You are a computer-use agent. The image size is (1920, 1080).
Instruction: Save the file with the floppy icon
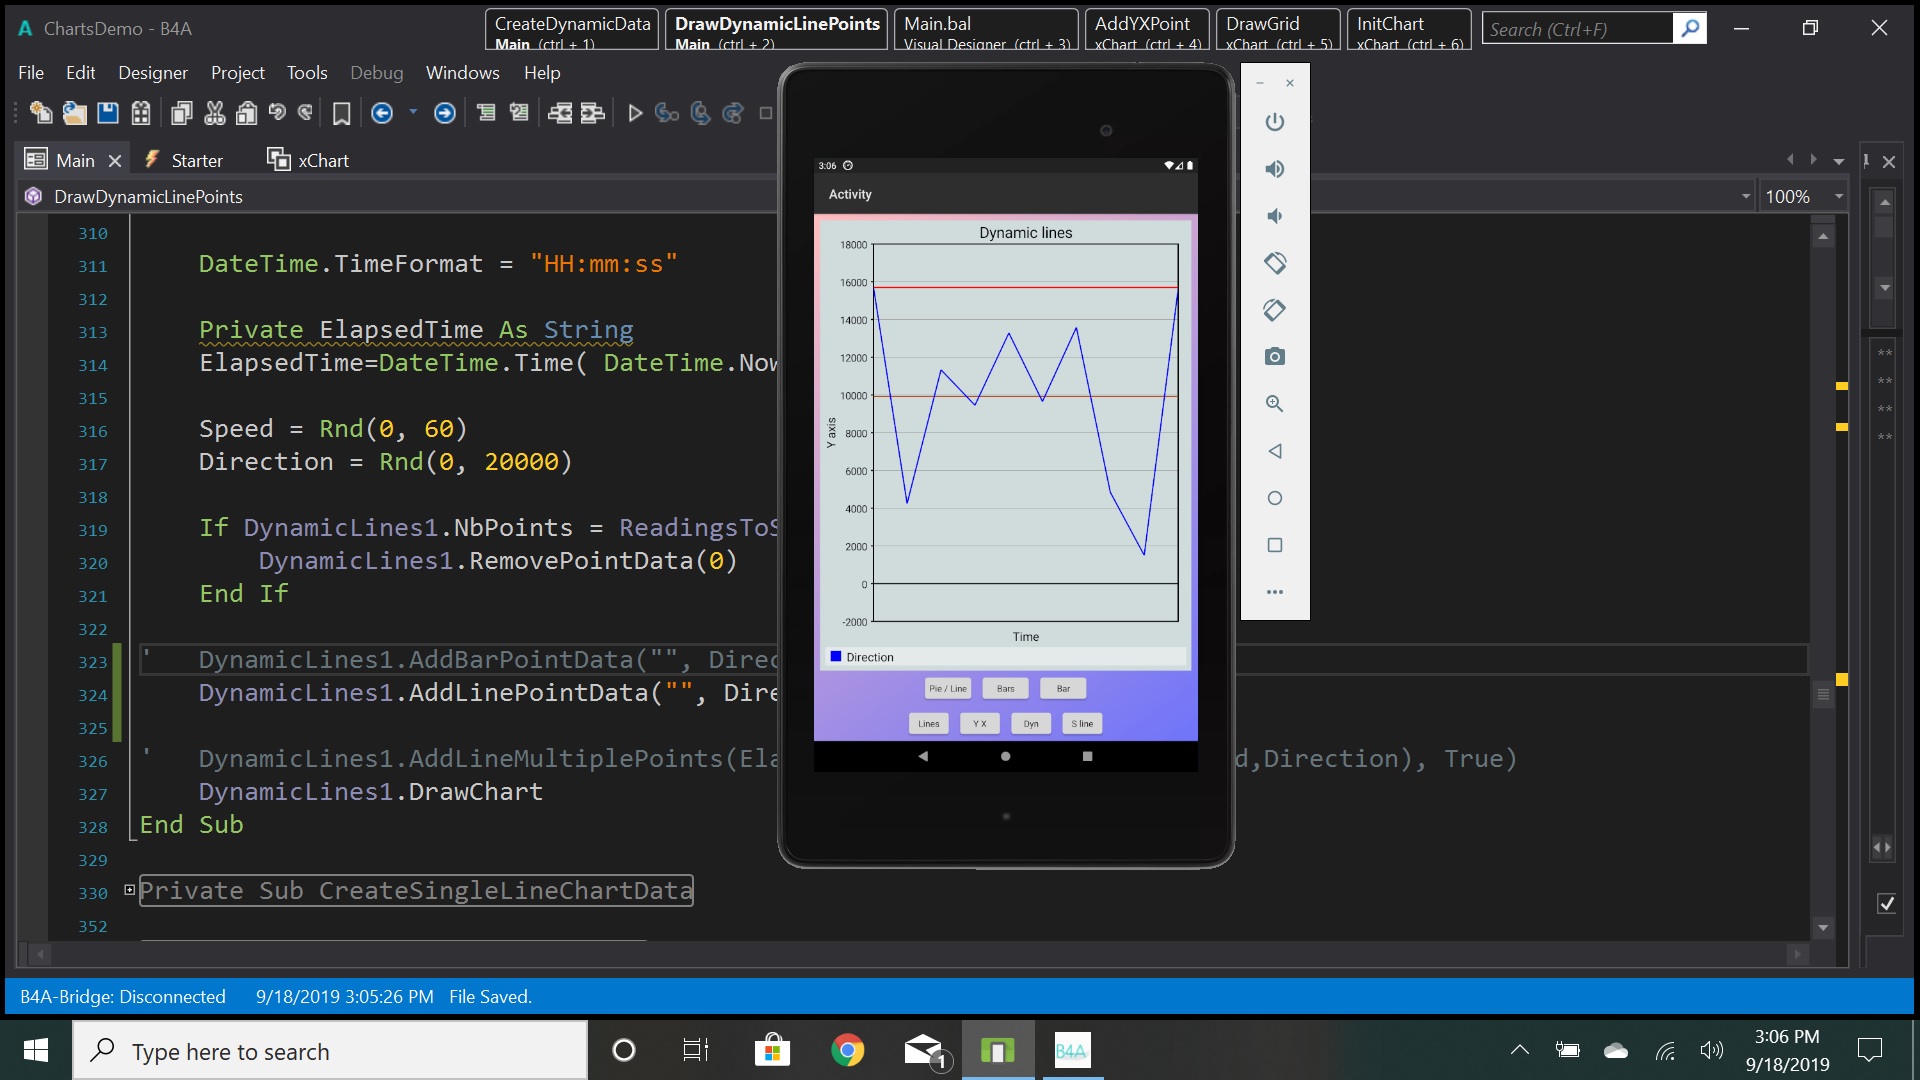(108, 113)
